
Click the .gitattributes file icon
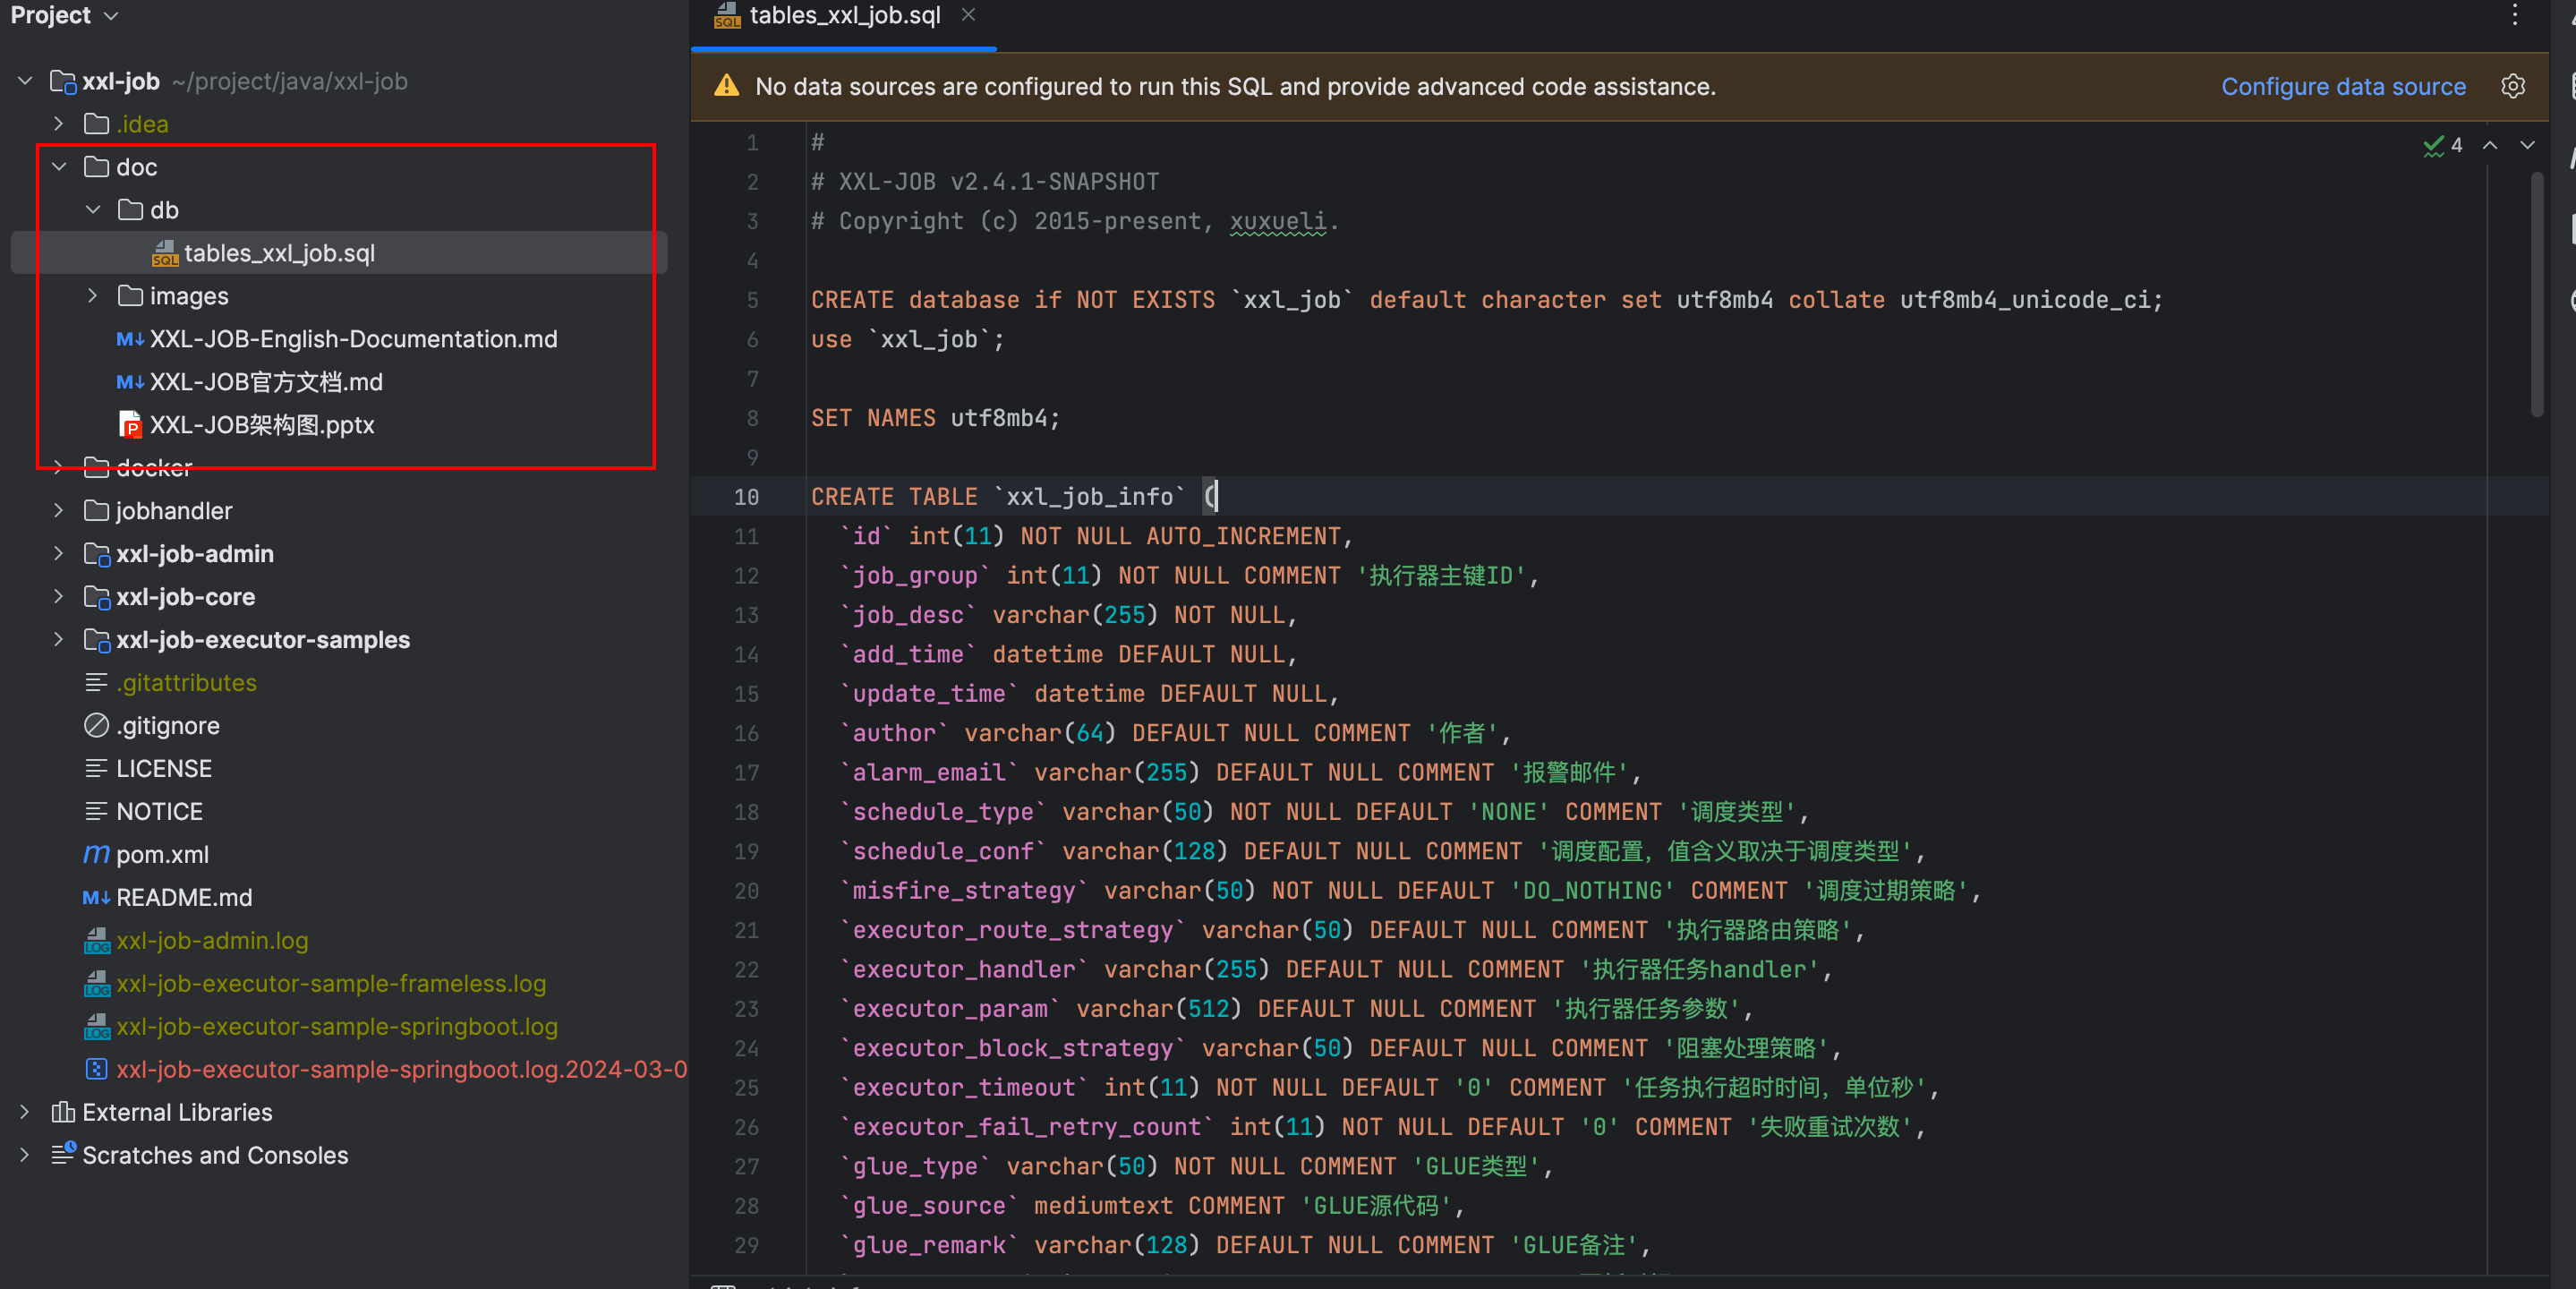[x=96, y=683]
